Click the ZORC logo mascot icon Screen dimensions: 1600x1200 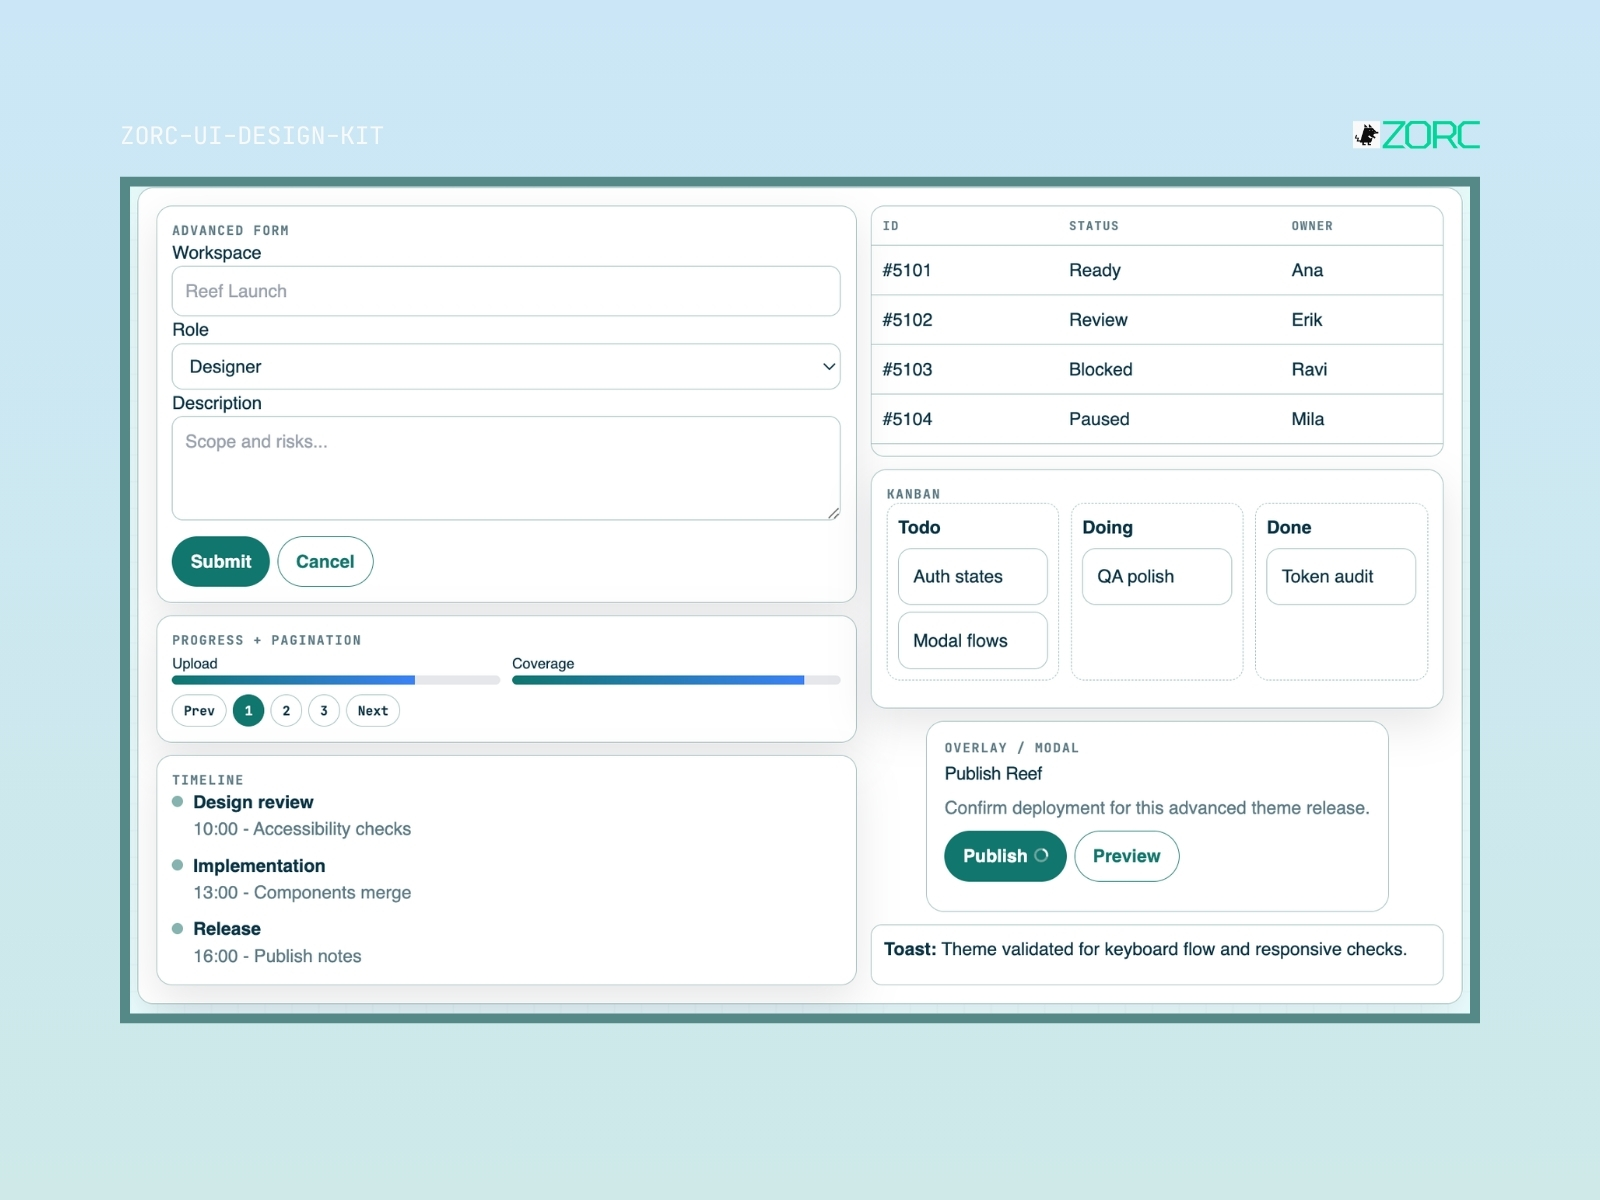pyautogui.click(x=1366, y=135)
